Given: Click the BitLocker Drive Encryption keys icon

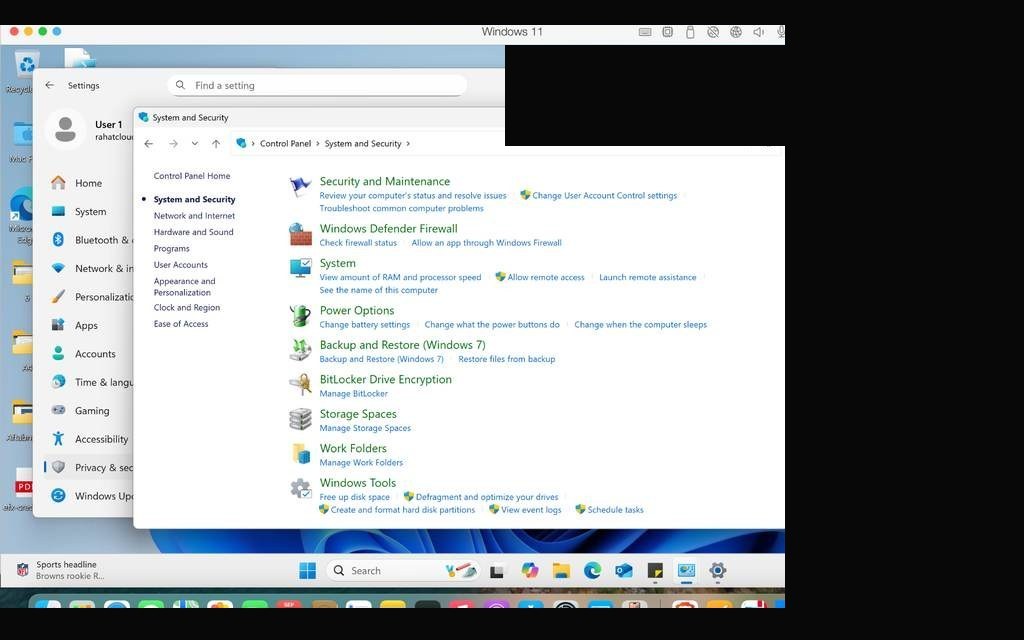Looking at the screenshot, I should click(300, 385).
